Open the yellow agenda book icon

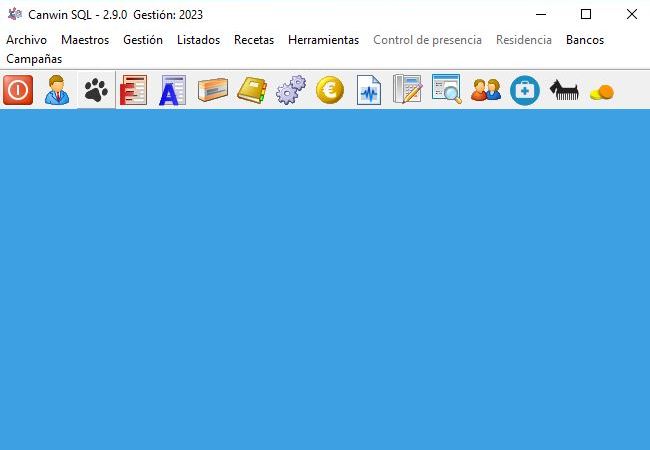(252, 90)
